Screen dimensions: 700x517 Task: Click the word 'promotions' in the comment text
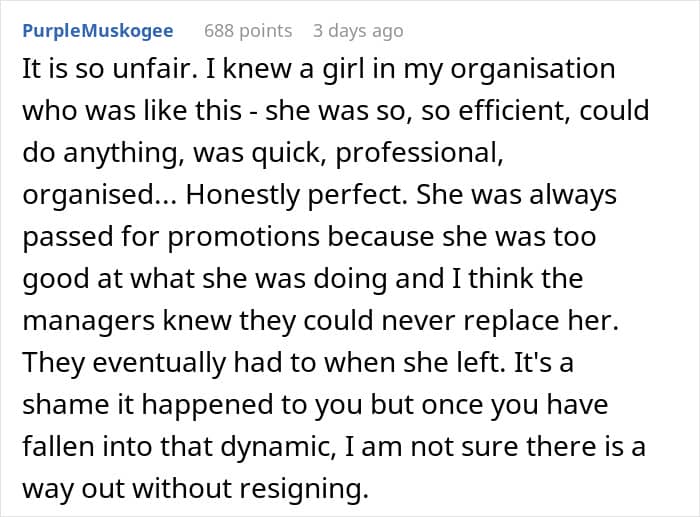point(244,238)
